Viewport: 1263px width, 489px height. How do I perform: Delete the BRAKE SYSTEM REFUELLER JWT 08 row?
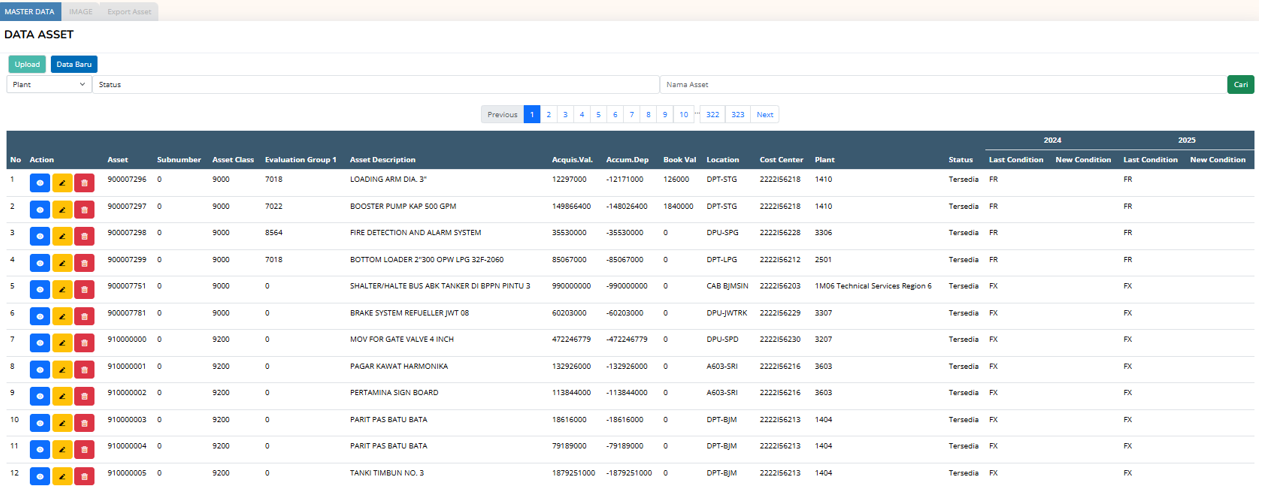[x=84, y=317]
